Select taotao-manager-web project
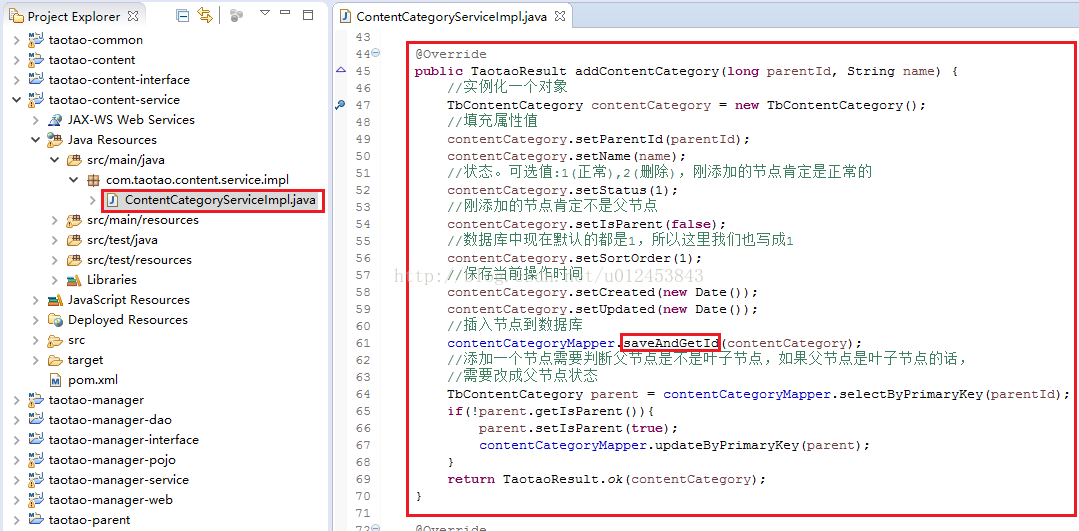 pyautogui.click(x=111, y=499)
